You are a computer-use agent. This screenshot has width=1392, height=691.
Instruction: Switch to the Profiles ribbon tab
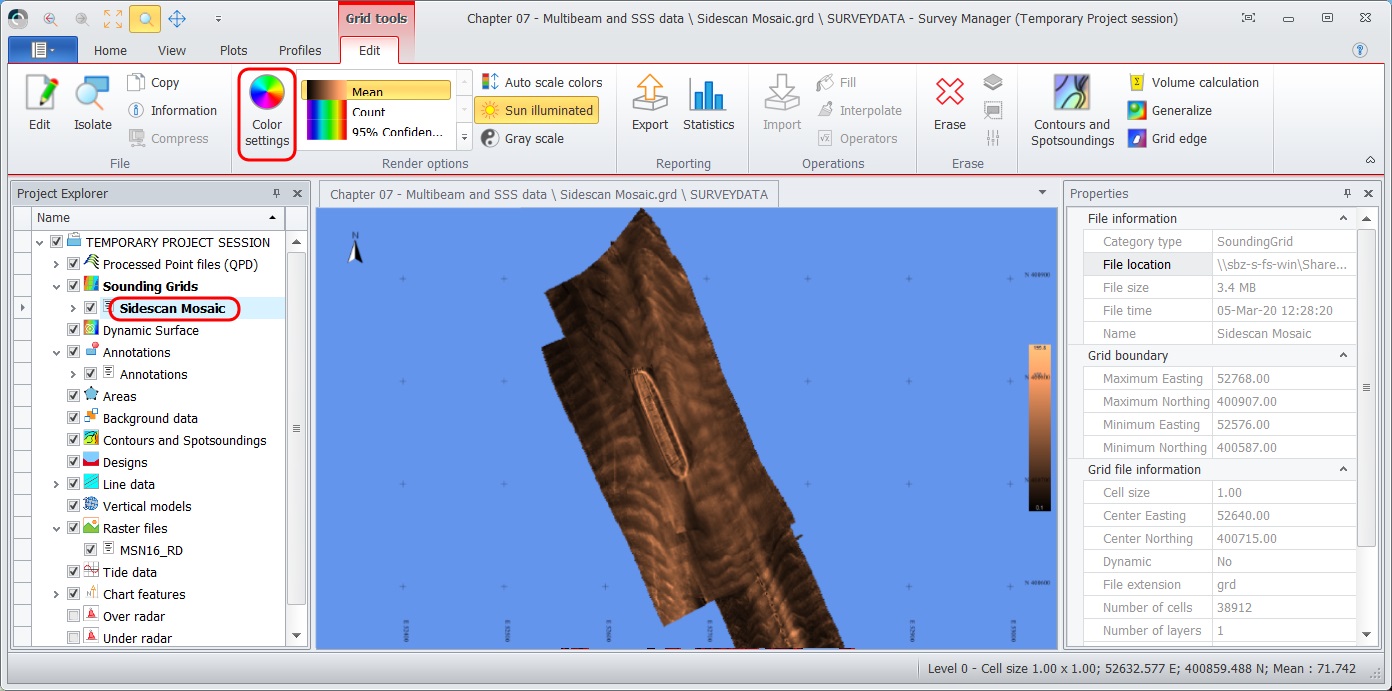point(300,50)
